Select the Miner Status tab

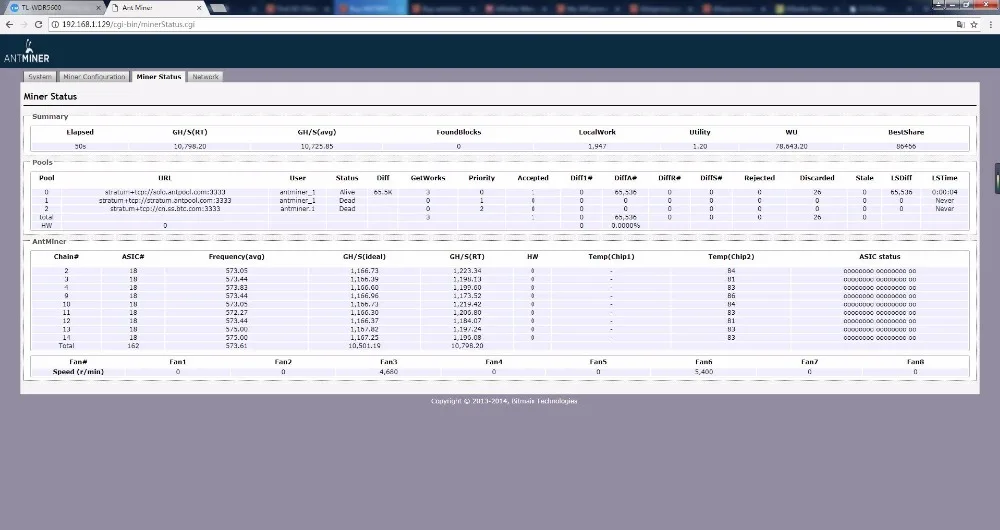159,77
